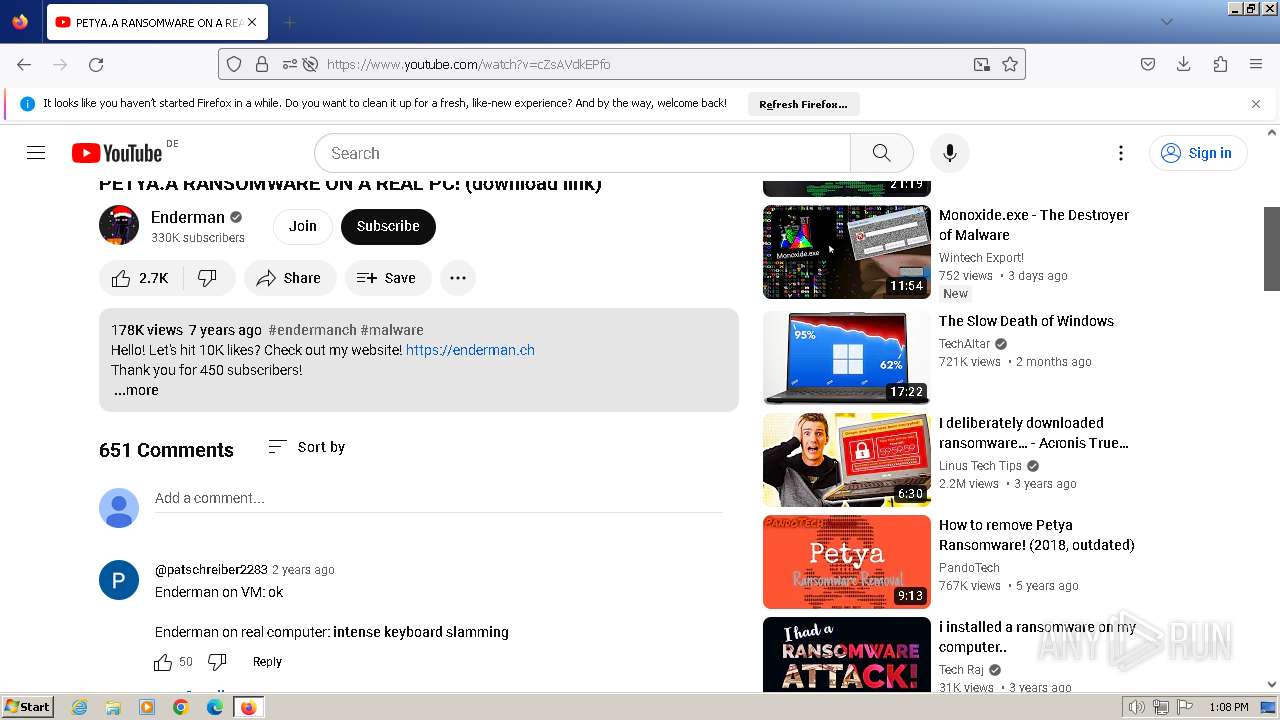The width and height of the screenshot is (1280, 720).
Task: Open Firefox extensions menu
Action: (x=1220, y=64)
